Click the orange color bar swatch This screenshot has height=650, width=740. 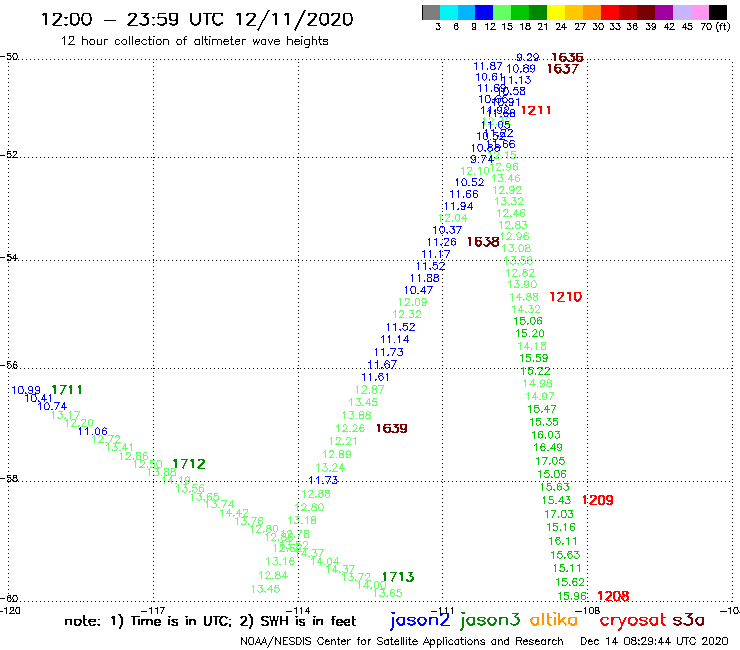(592, 12)
